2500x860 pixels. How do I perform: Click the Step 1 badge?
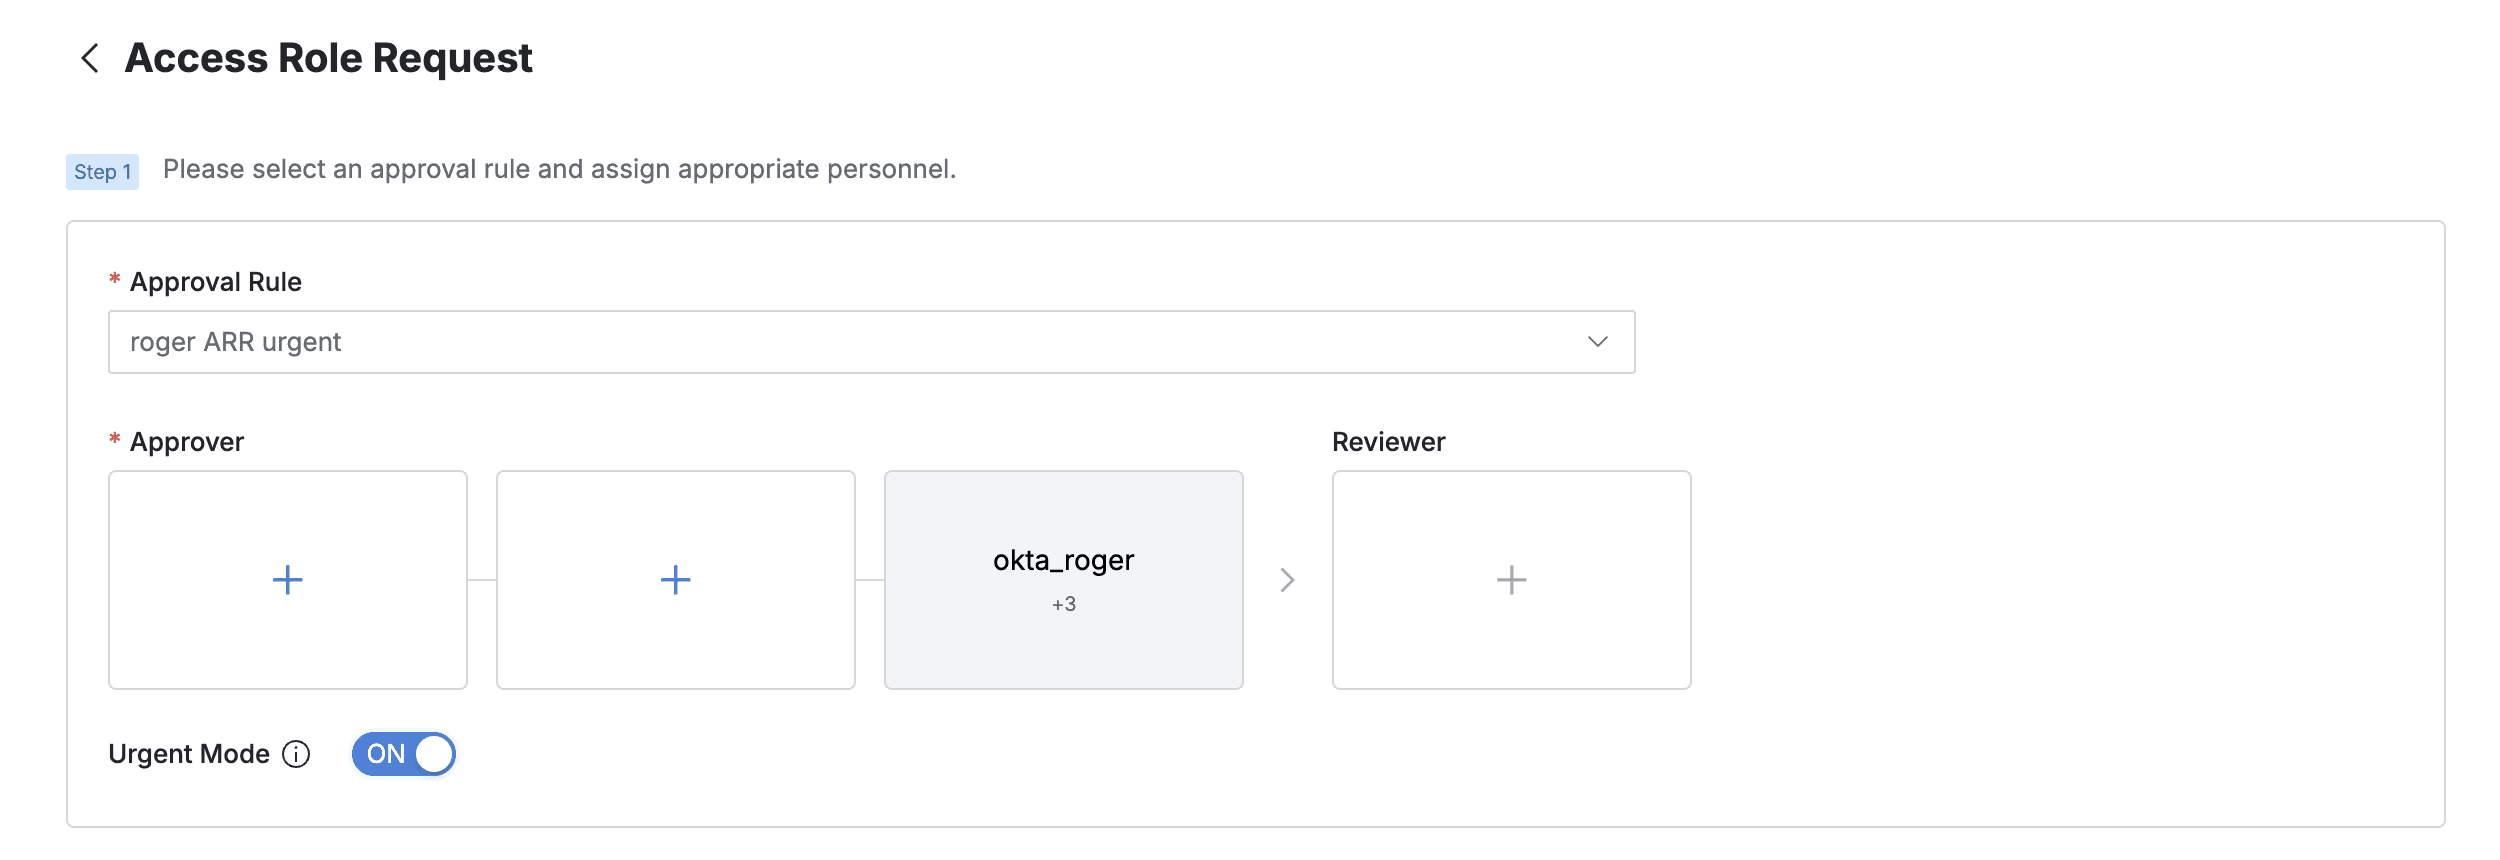point(102,172)
